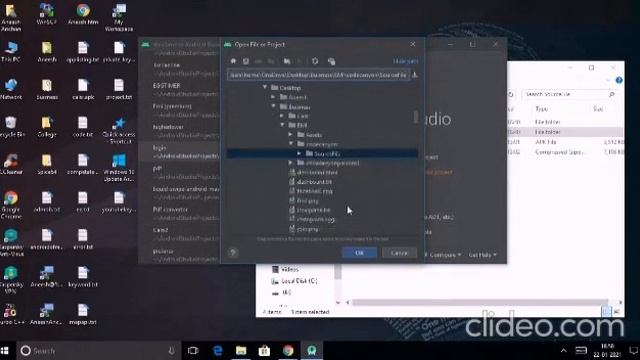Viewport: 640px width, 360px height.
Task: Click Android Studio icon in taskbar
Action: pos(312,351)
